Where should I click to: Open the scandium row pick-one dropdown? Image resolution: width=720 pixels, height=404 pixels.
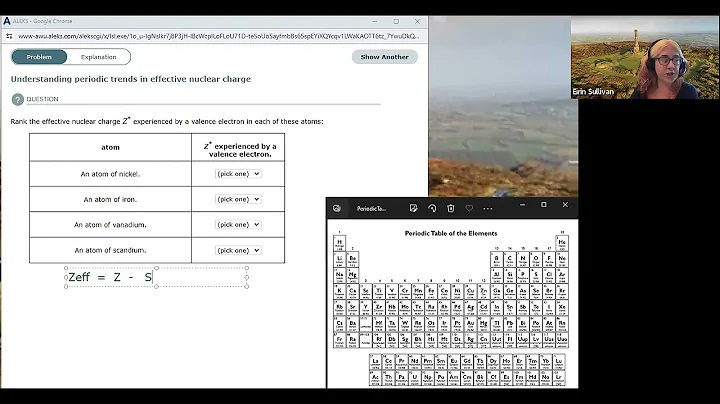tap(238, 250)
